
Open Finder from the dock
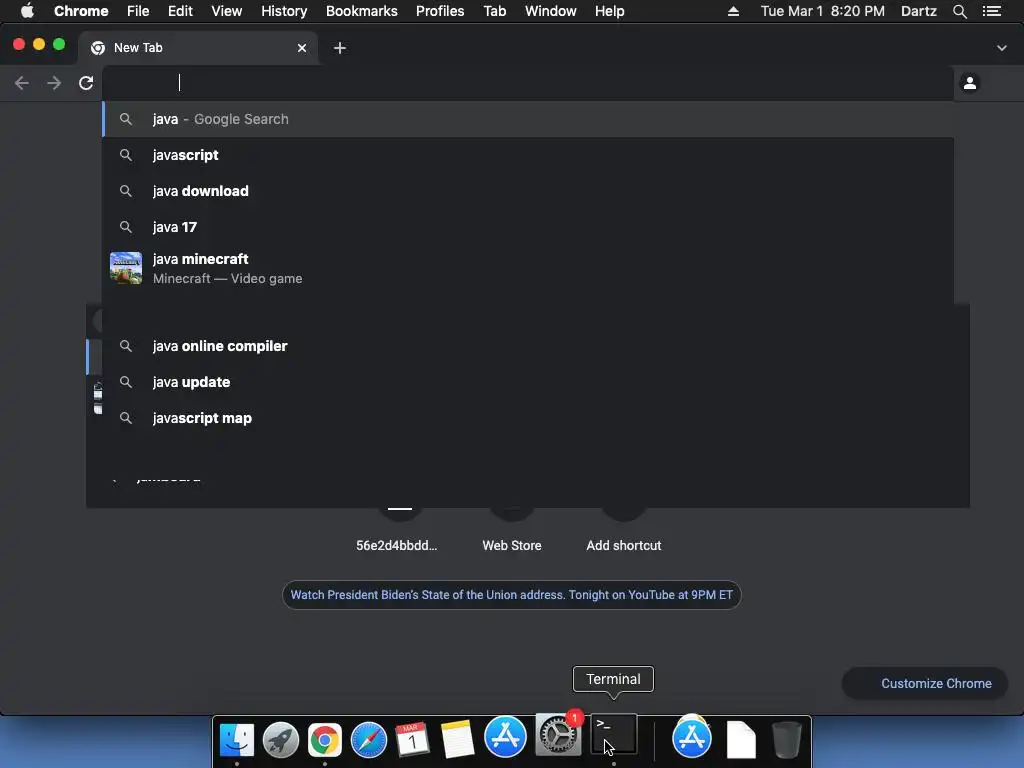coord(236,739)
